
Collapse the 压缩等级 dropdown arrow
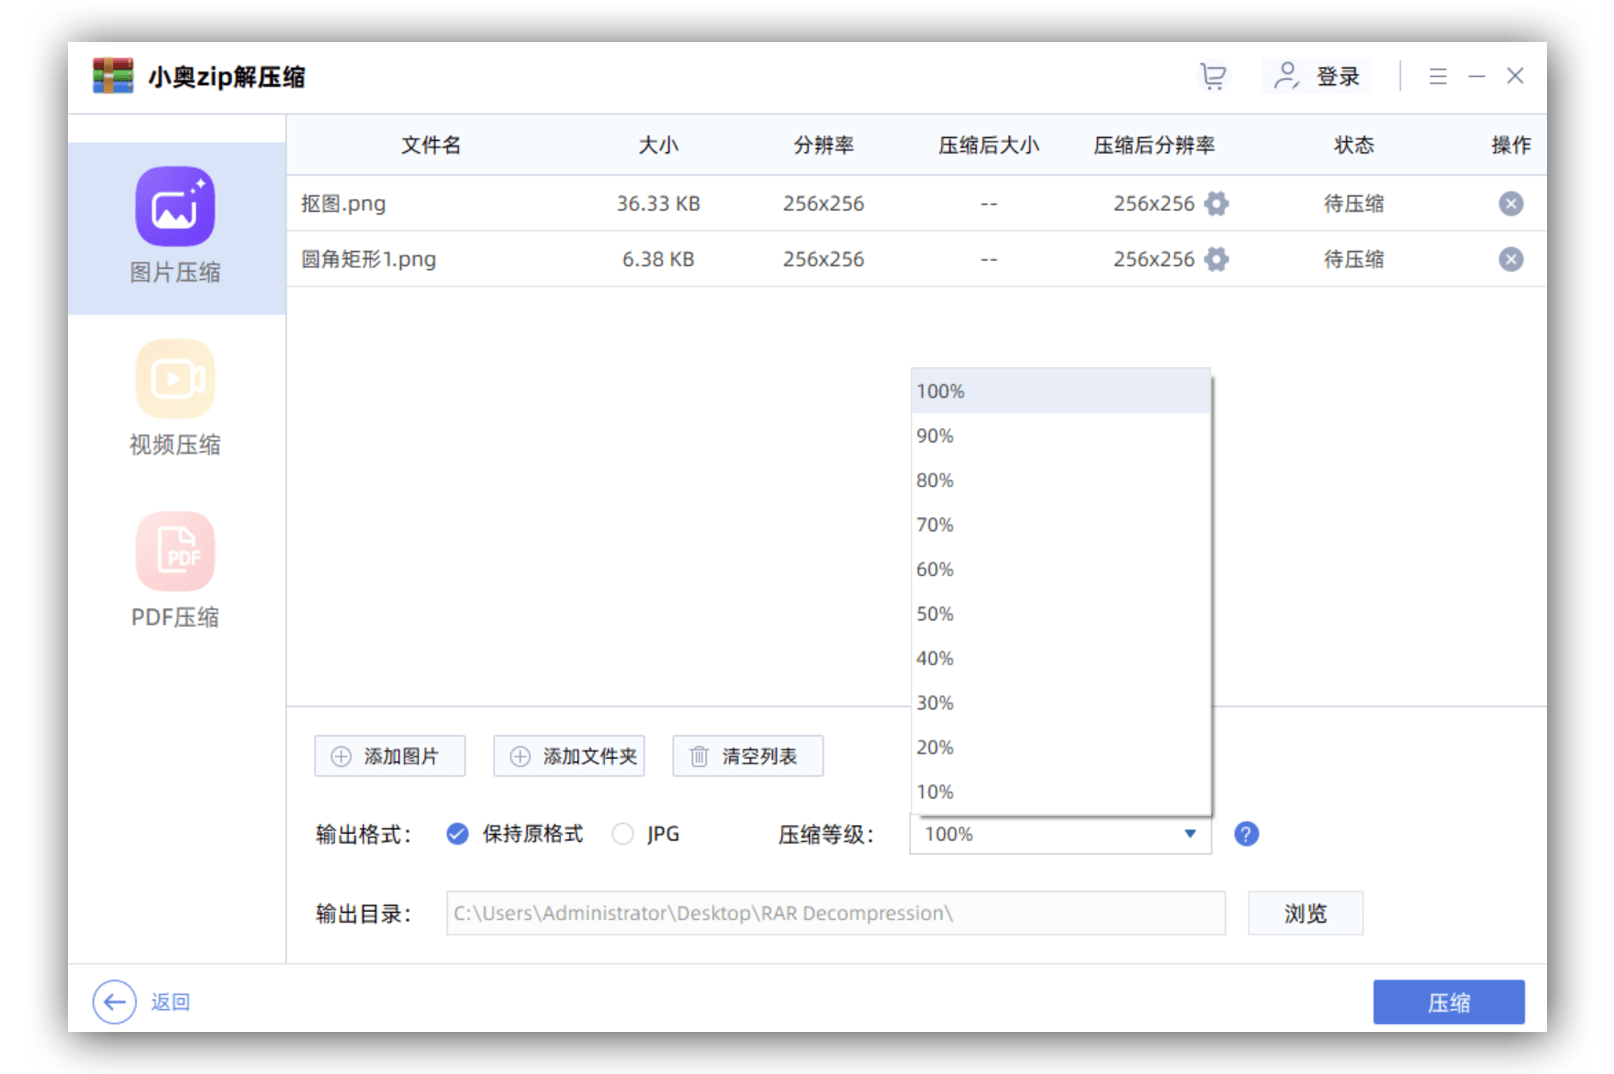tap(1190, 834)
